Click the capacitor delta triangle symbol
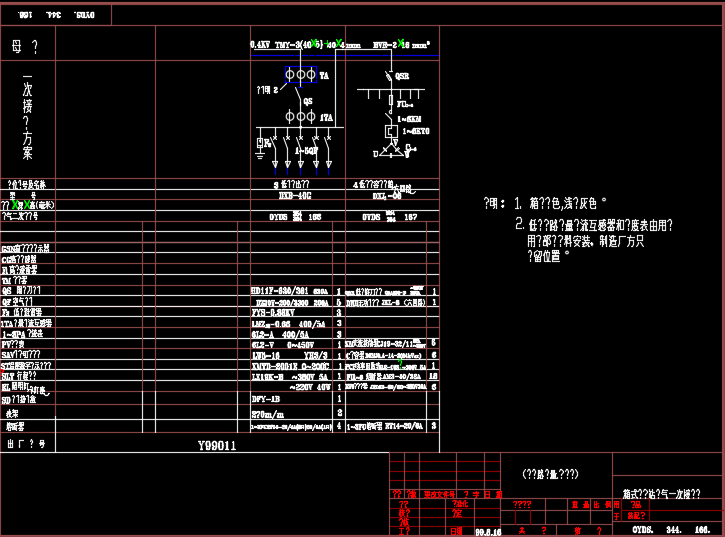This screenshot has height=537, width=725. [391, 150]
